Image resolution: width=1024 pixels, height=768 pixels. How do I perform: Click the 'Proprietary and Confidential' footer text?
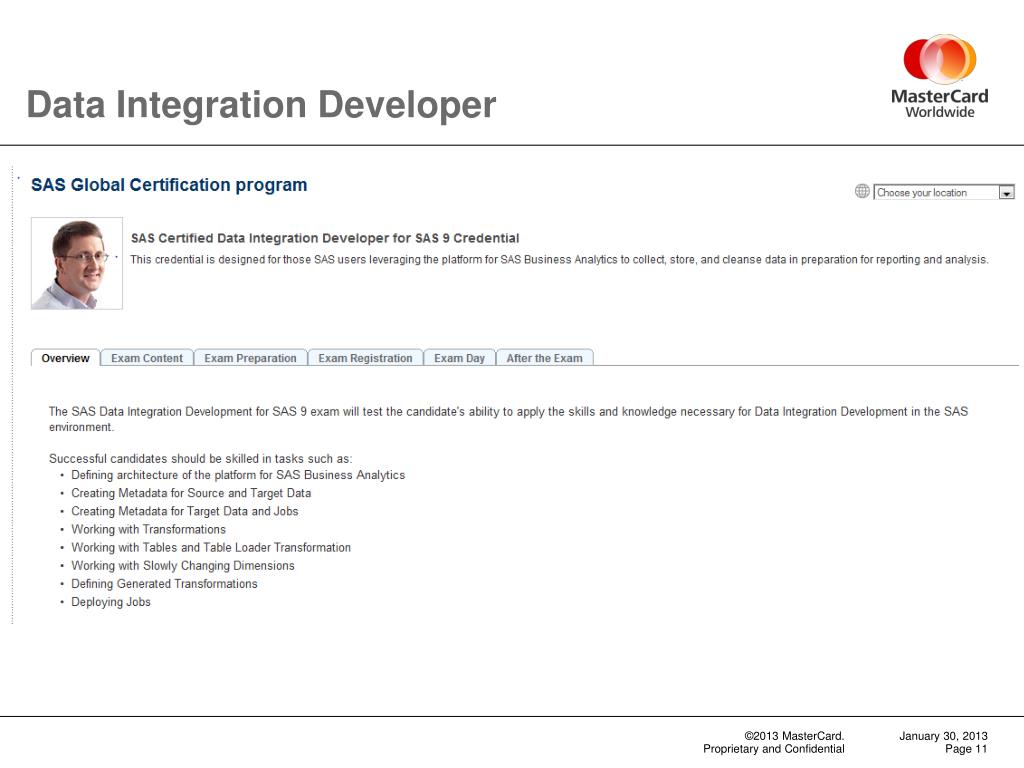pyautogui.click(x=774, y=749)
